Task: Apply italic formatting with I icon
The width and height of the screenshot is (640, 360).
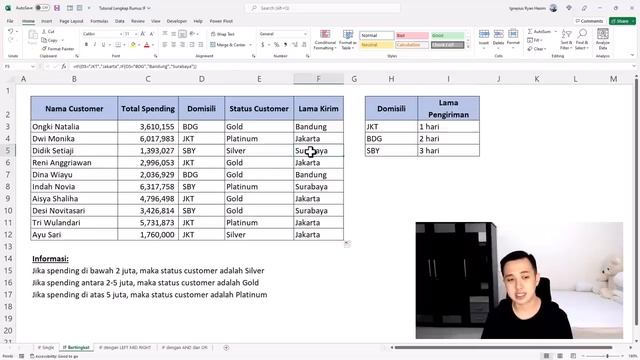Action: coord(95,44)
